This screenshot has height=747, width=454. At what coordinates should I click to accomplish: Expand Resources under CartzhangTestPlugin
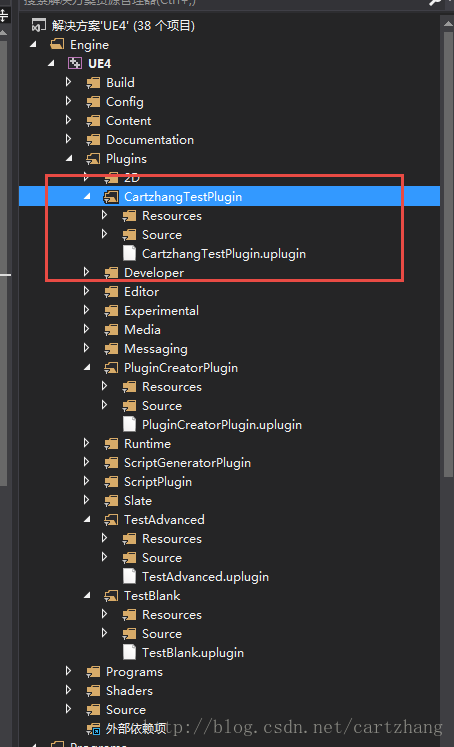(x=104, y=215)
